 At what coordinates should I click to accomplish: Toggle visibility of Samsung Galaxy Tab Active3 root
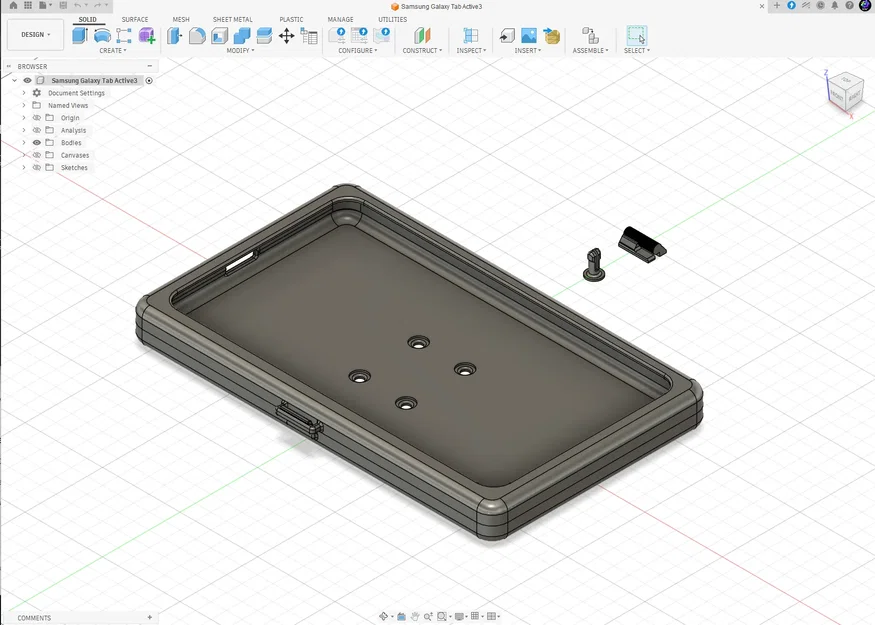27,80
